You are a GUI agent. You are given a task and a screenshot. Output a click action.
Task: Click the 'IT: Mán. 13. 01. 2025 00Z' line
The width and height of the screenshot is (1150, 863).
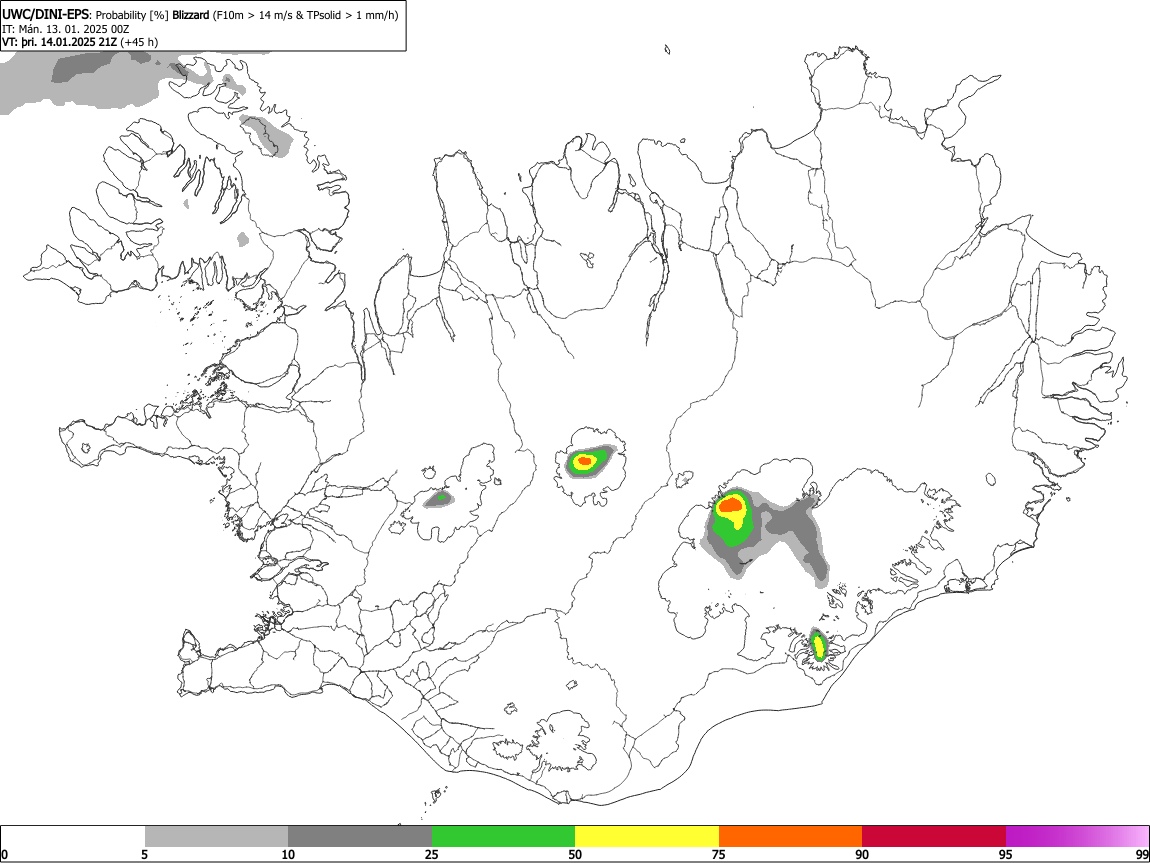65,29
